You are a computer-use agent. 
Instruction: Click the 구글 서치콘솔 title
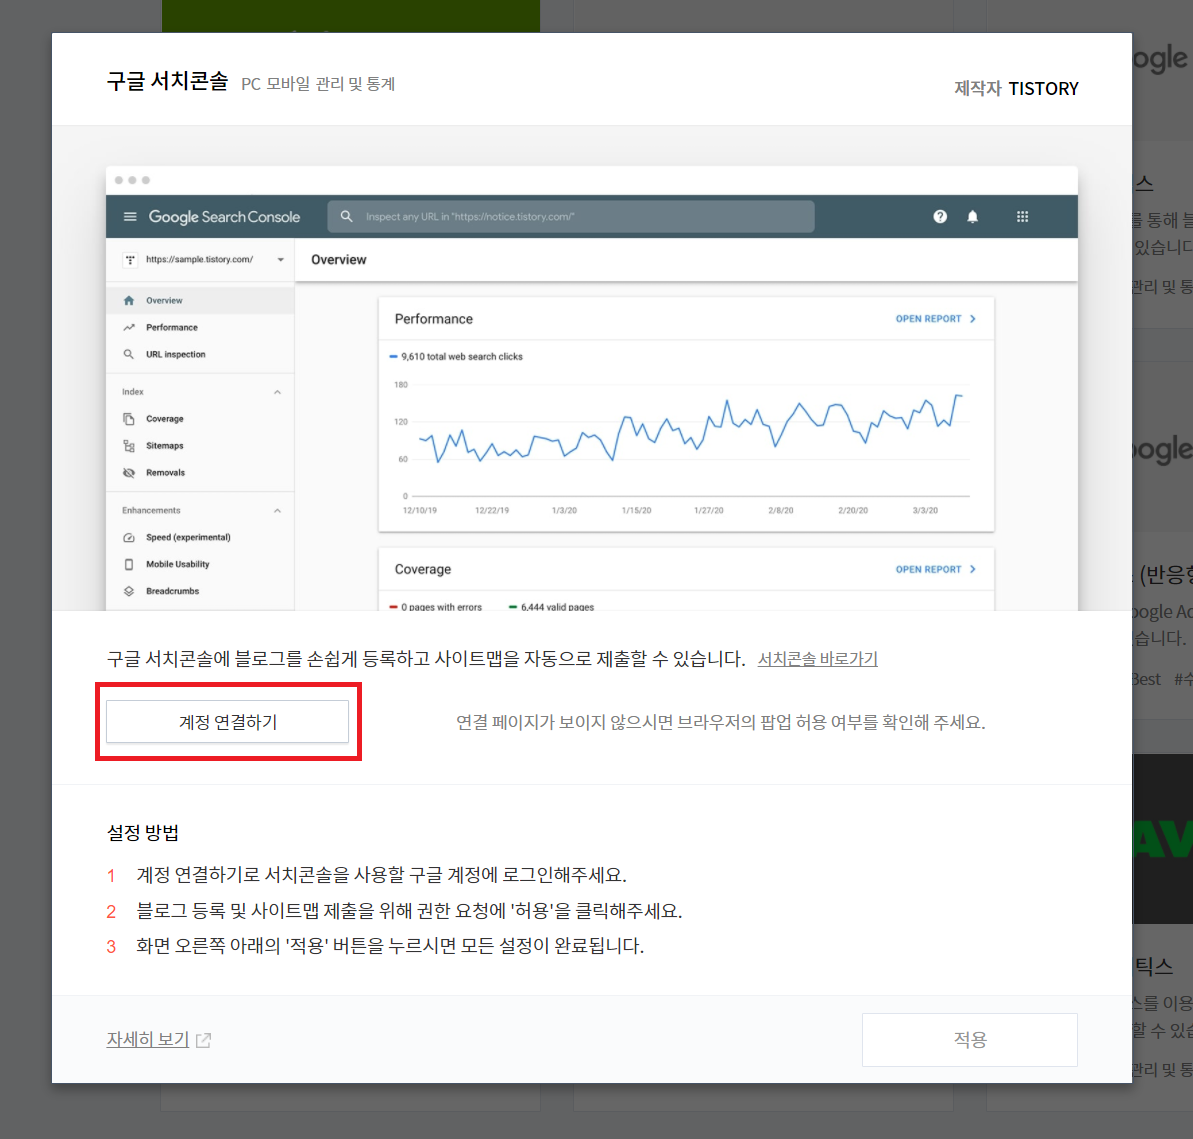click(167, 81)
